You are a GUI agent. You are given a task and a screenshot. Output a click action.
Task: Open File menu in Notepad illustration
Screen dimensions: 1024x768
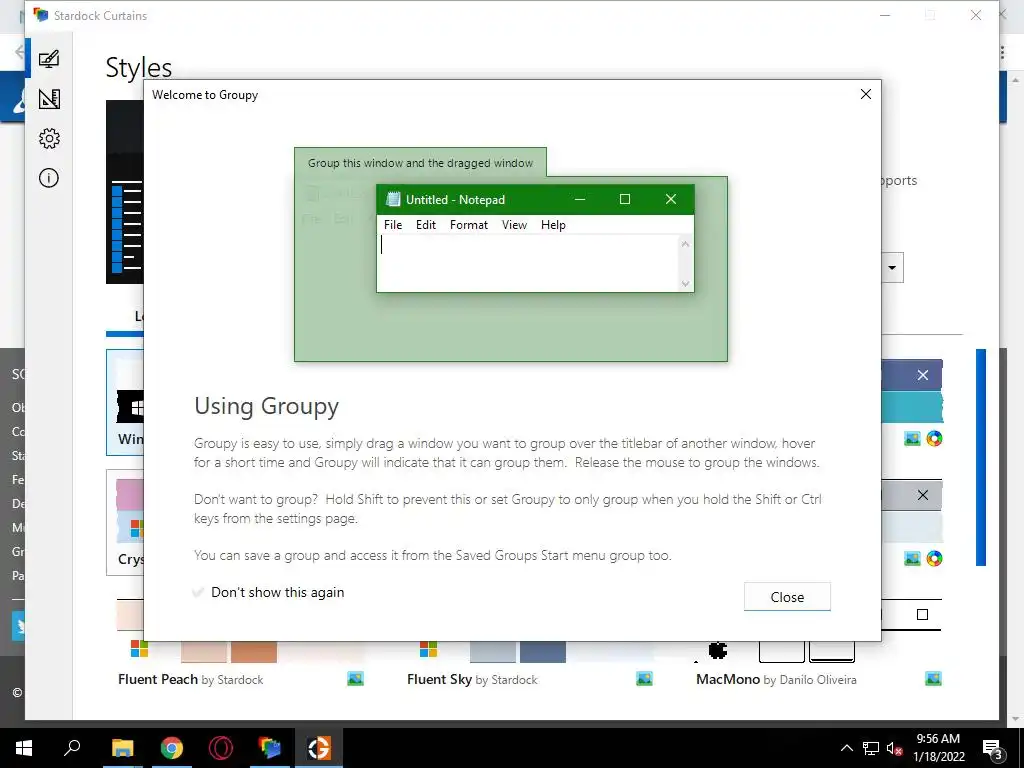tap(393, 225)
